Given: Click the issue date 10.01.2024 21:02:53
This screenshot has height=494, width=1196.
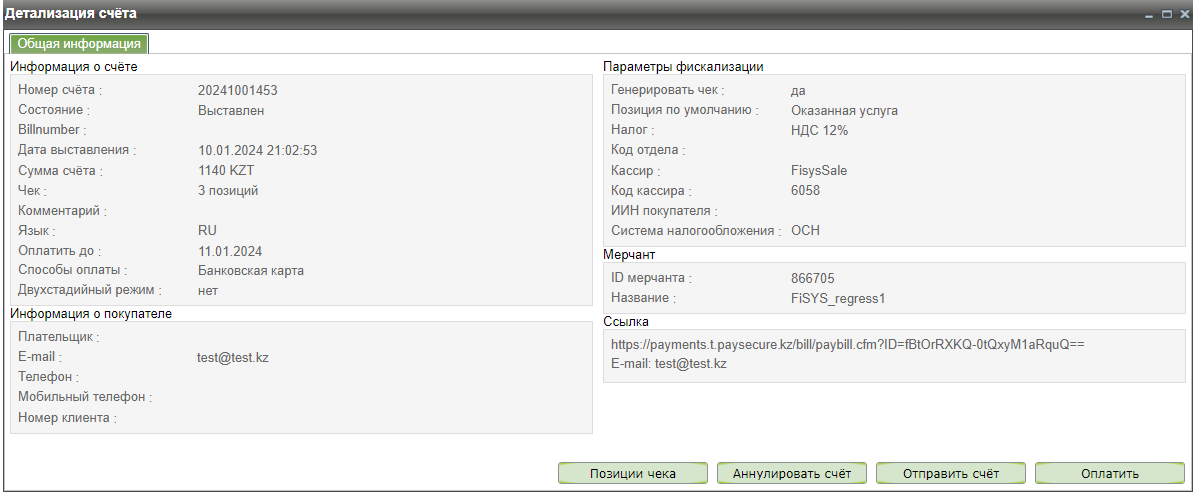Looking at the screenshot, I should tap(257, 150).
